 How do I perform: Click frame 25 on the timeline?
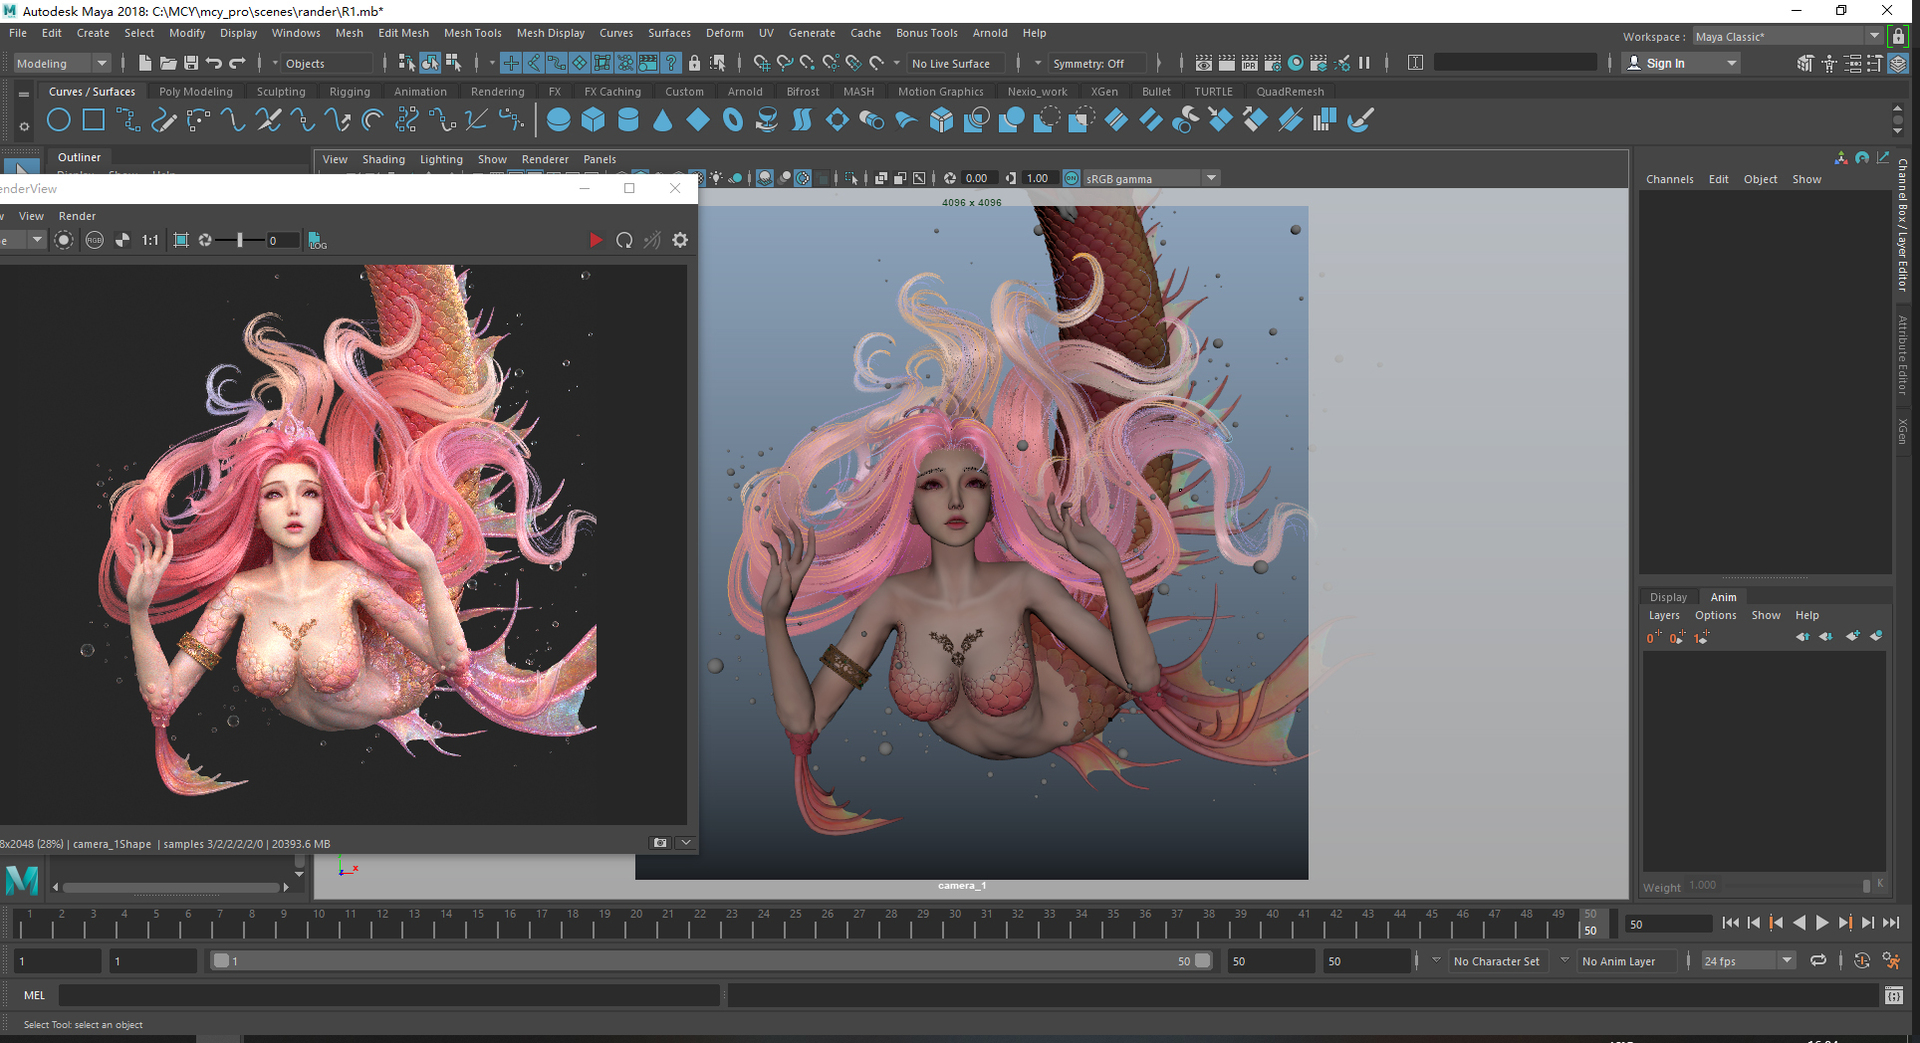point(795,922)
